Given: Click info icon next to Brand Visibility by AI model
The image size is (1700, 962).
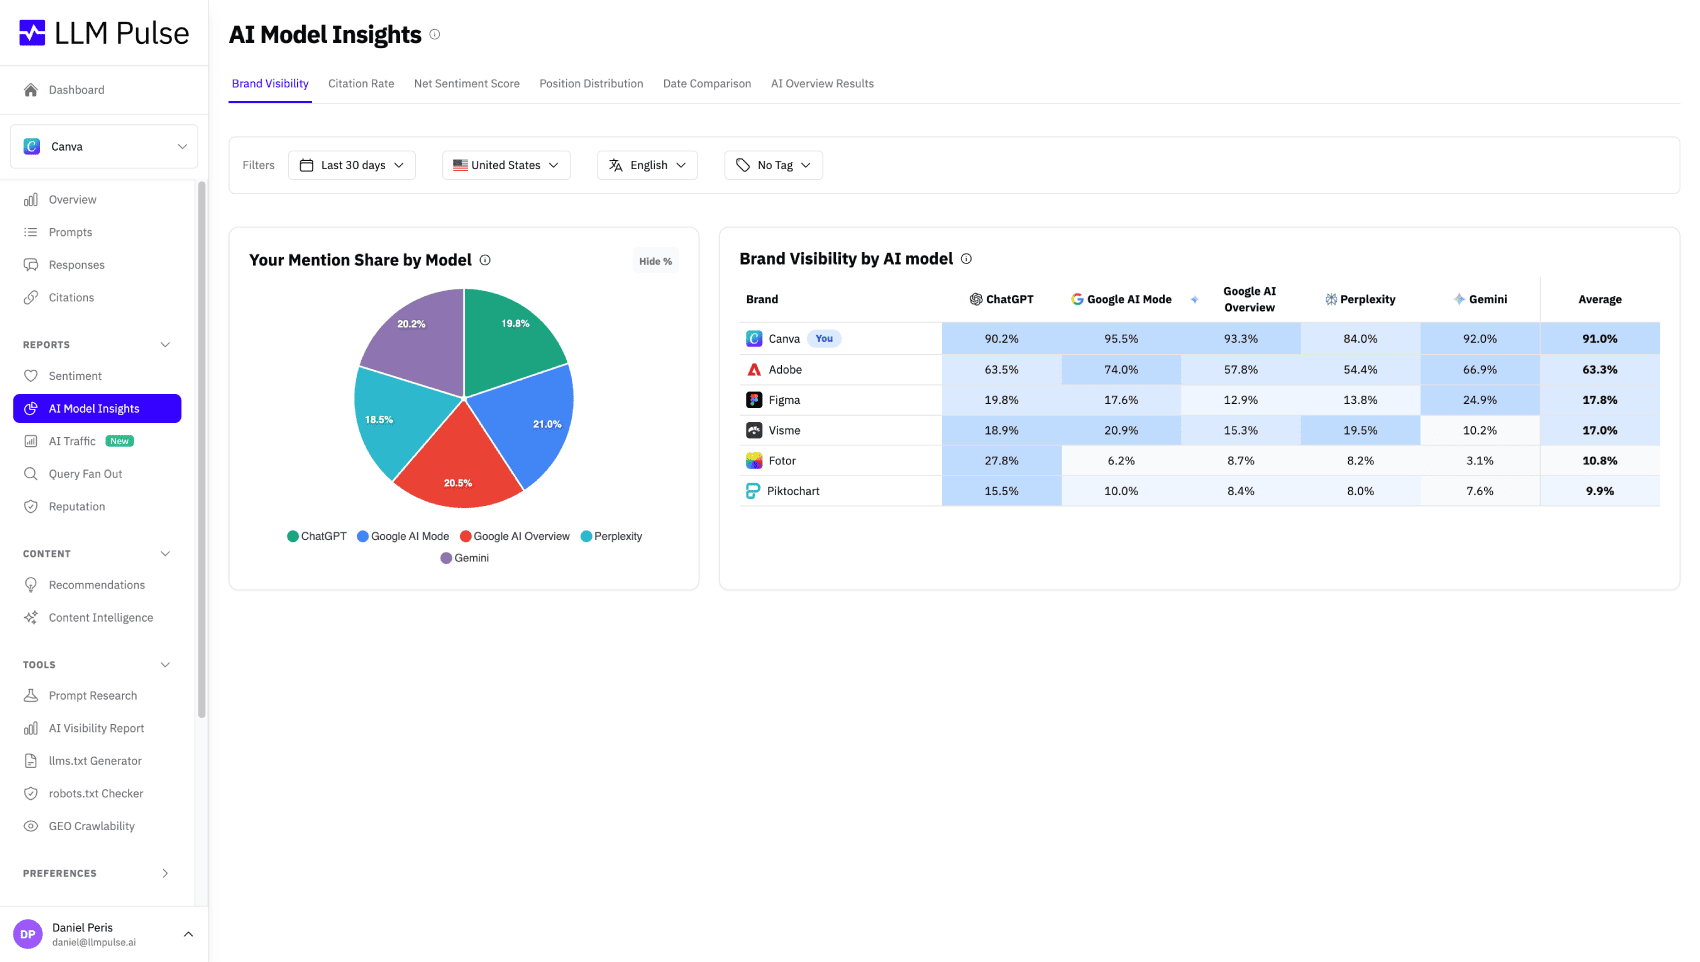Looking at the screenshot, I should (x=966, y=259).
